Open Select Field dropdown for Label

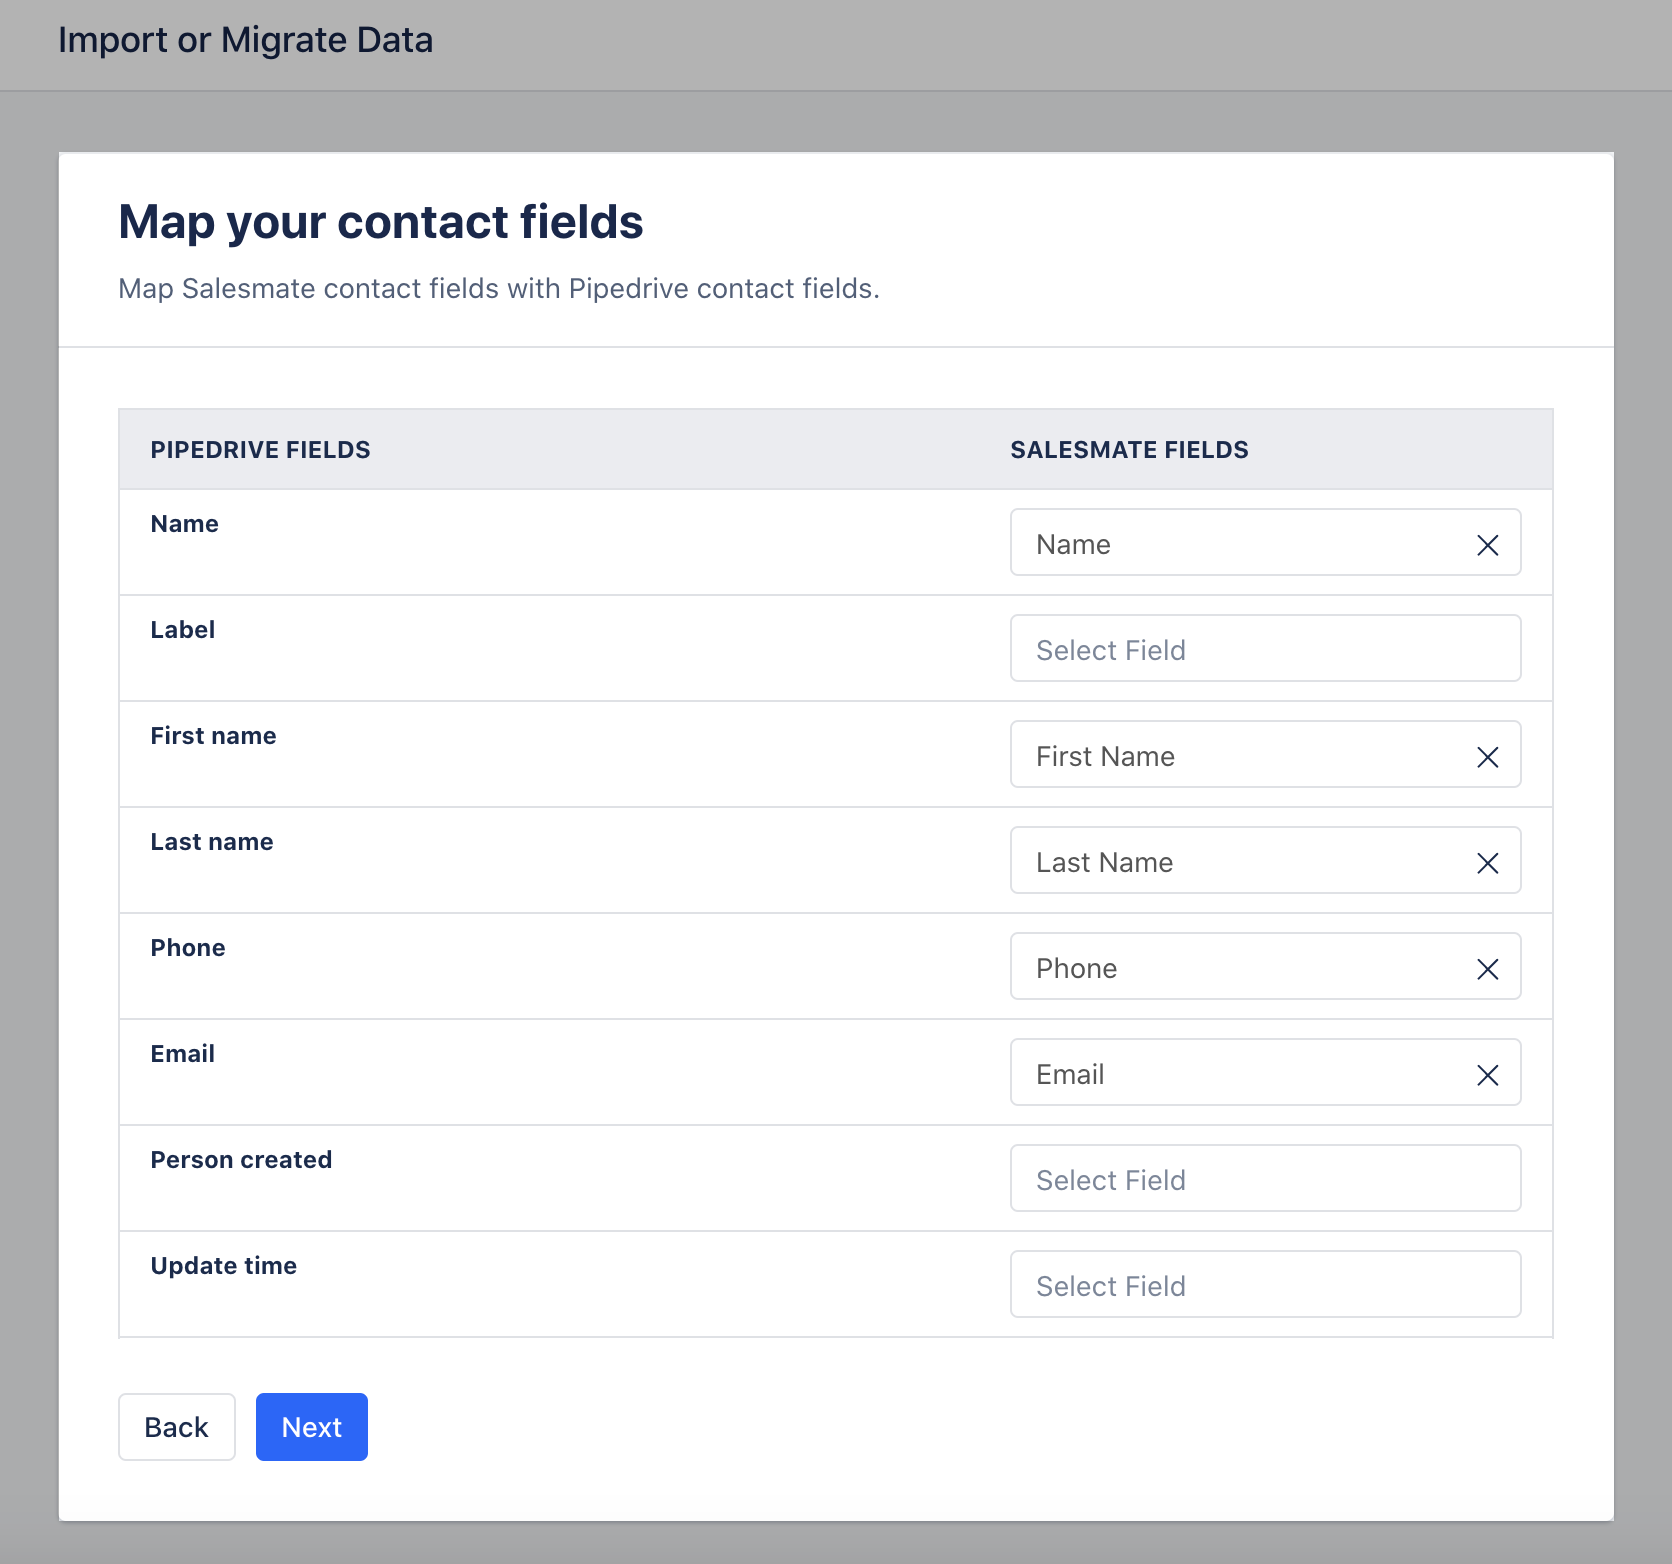pyautogui.click(x=1265, y=649)
